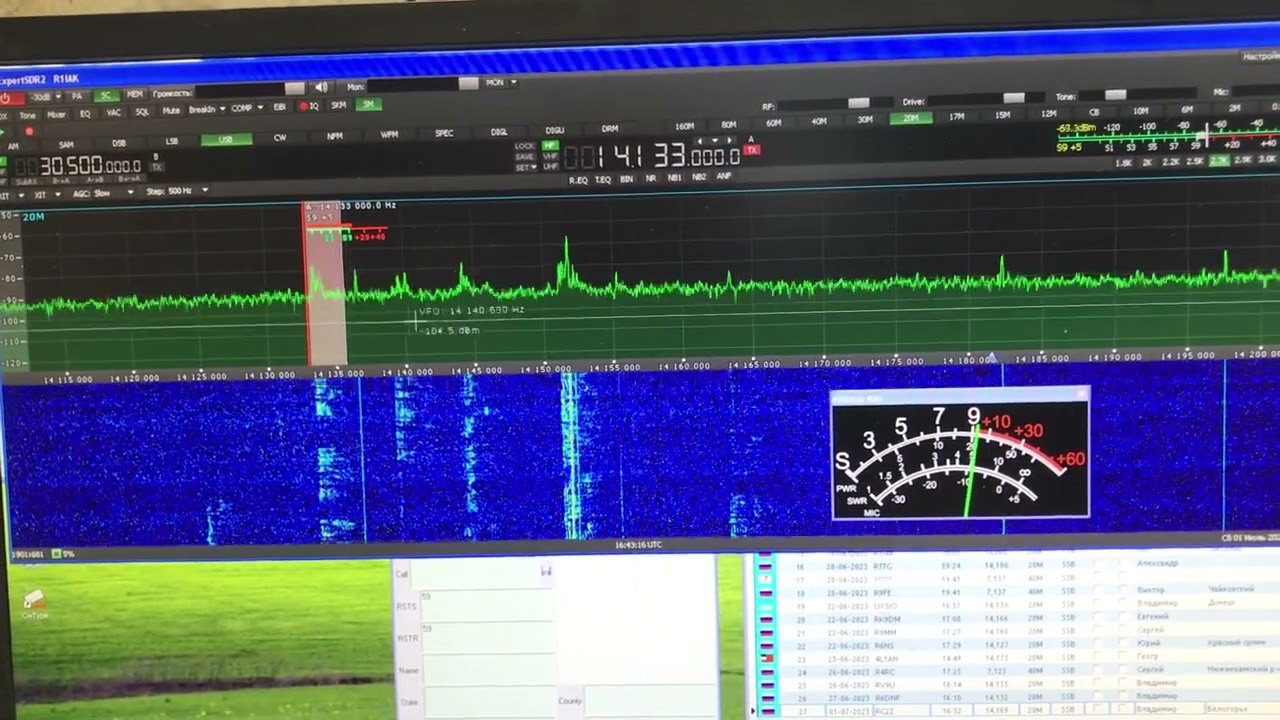
Task: Click the Drive level slider handle
Action: 1013,97
